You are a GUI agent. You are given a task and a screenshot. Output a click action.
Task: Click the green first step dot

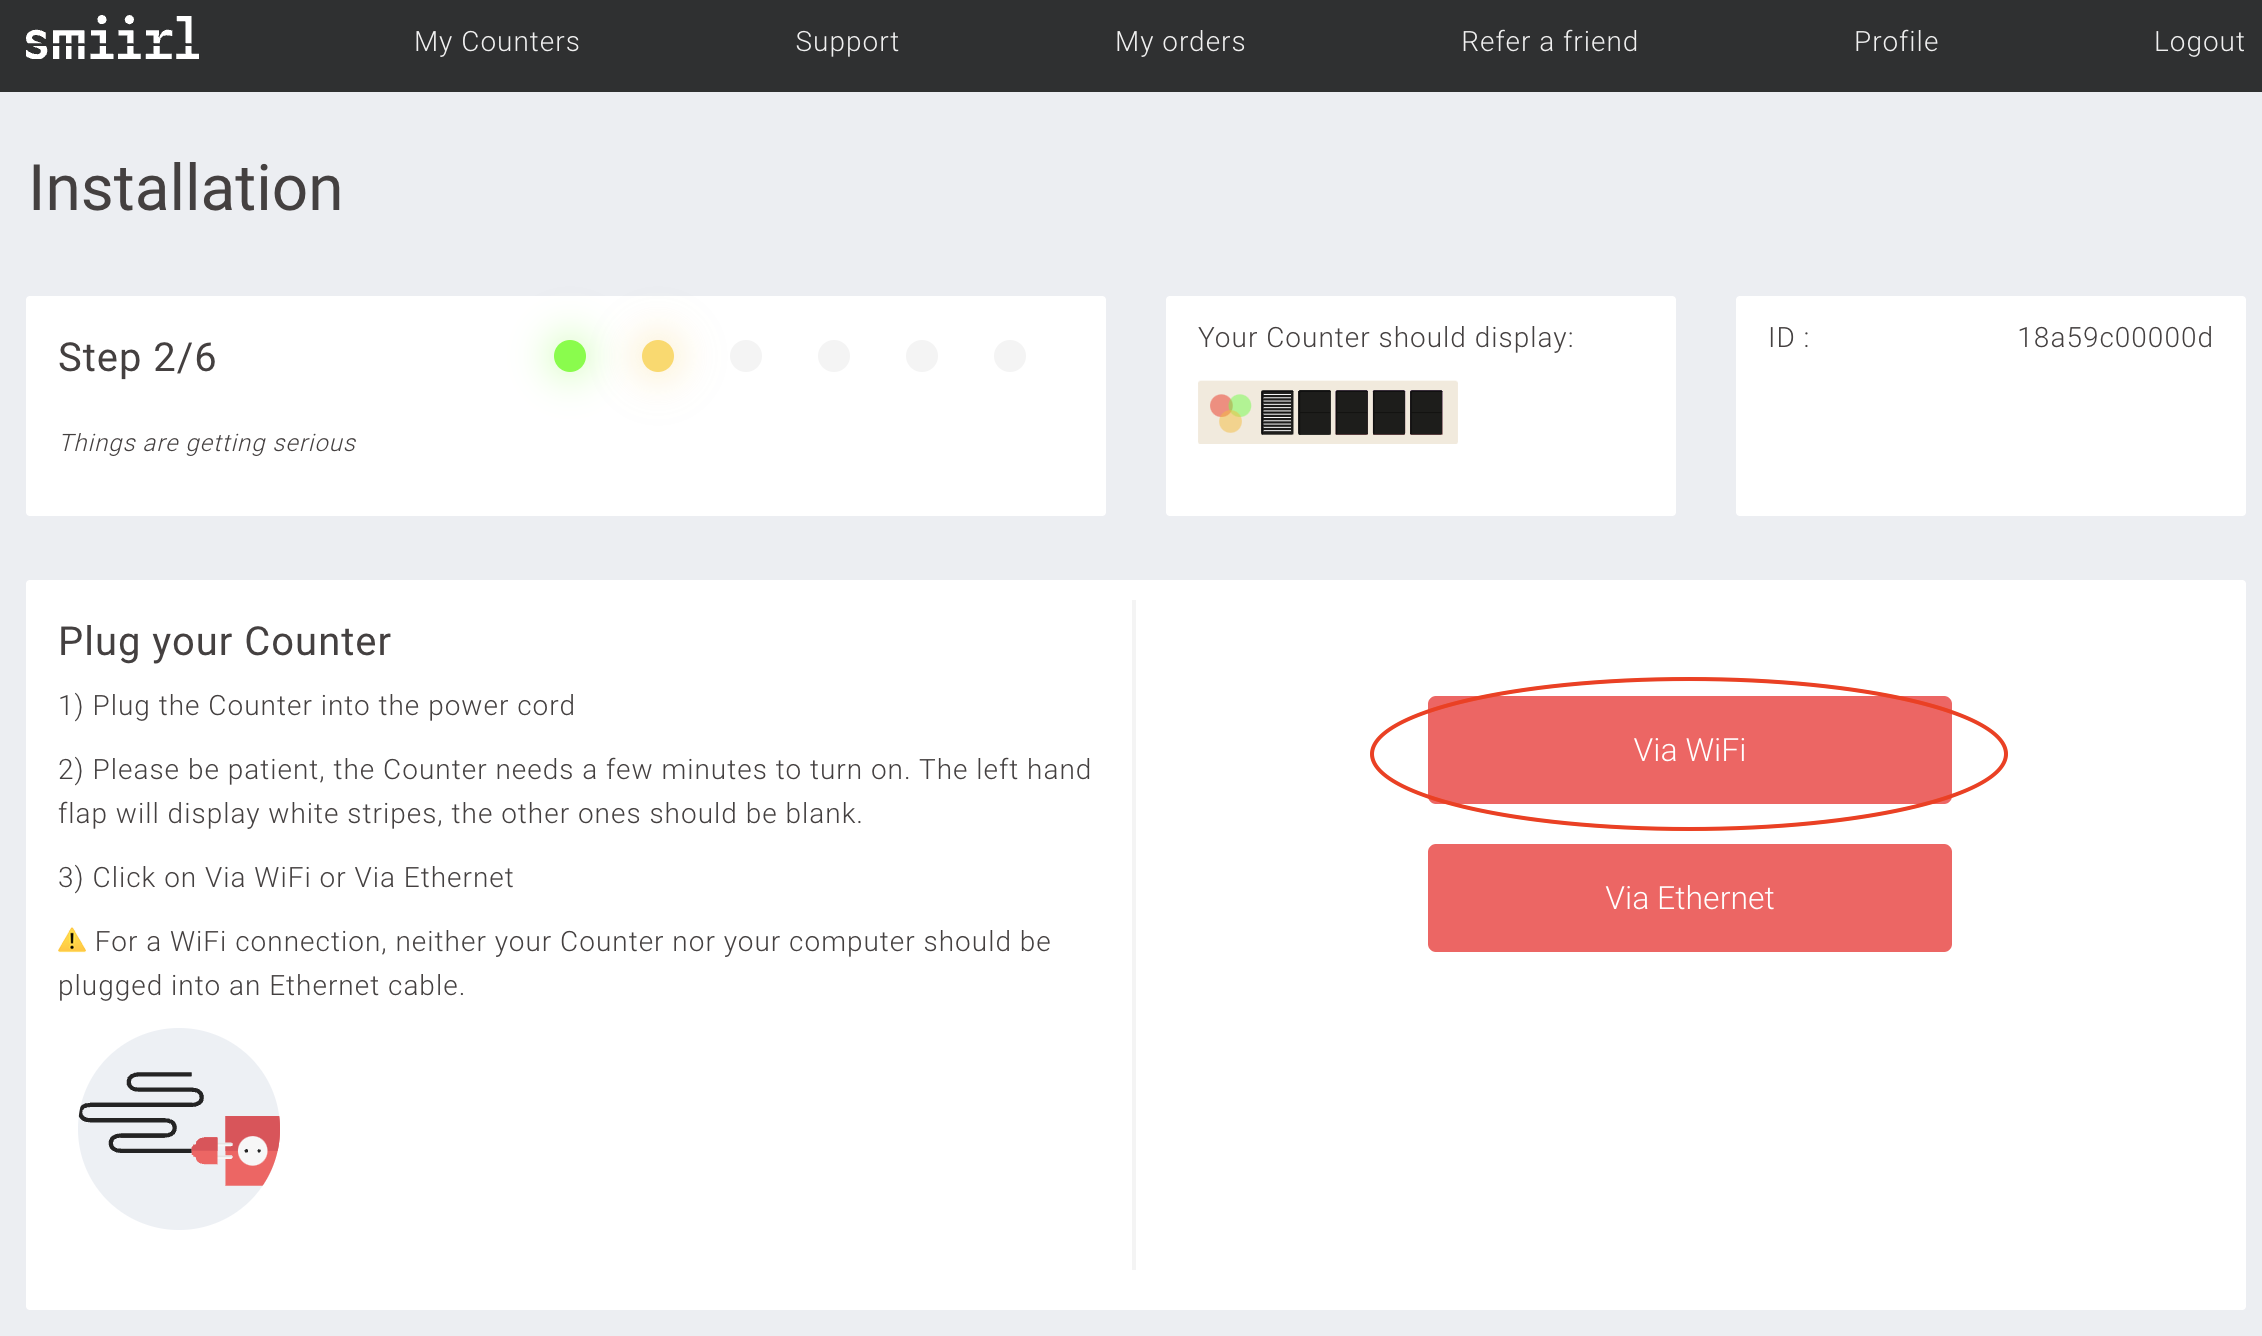(x=570, y=356)
